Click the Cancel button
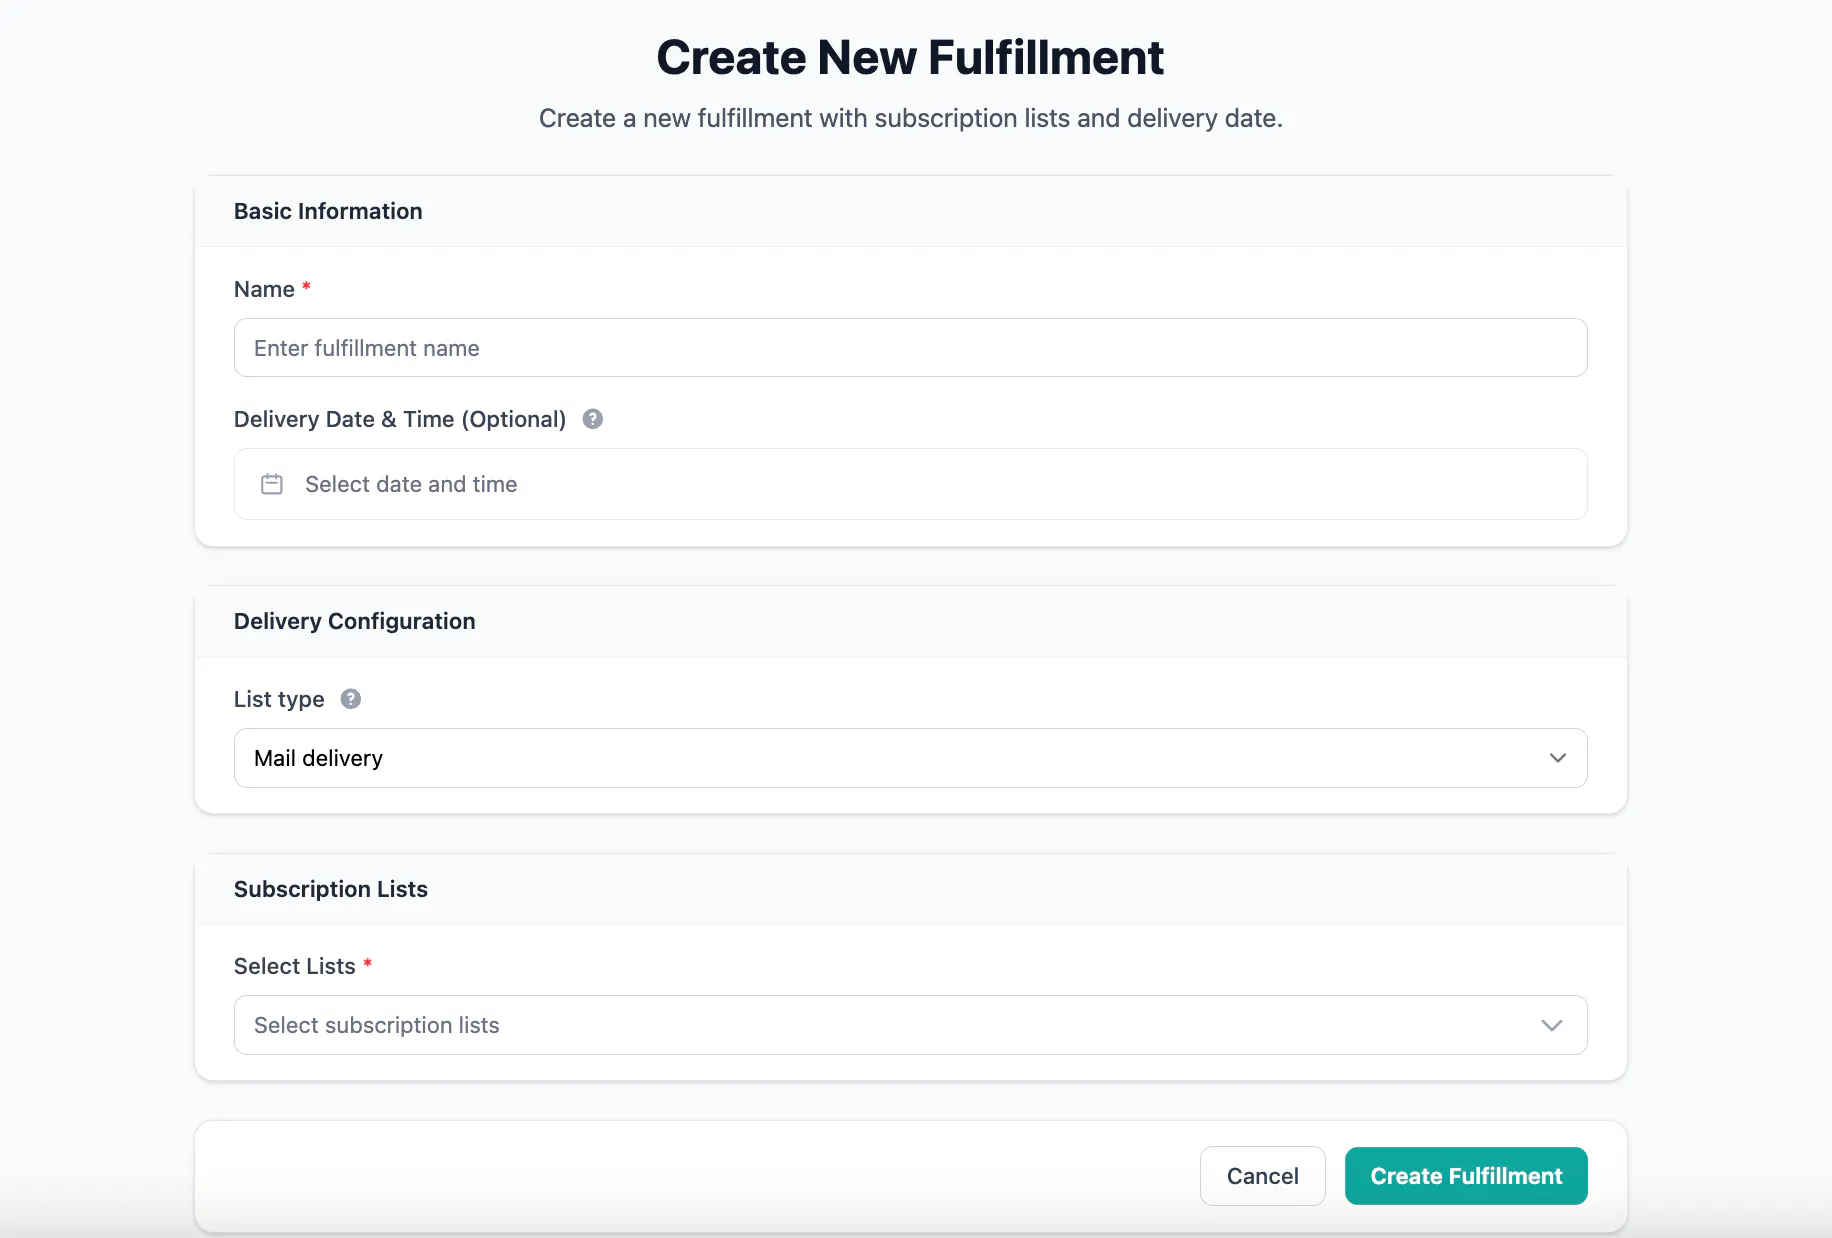The height and width of the screenshot is (1238, 1832). pyautogui.click(x=1262, y=1176)
